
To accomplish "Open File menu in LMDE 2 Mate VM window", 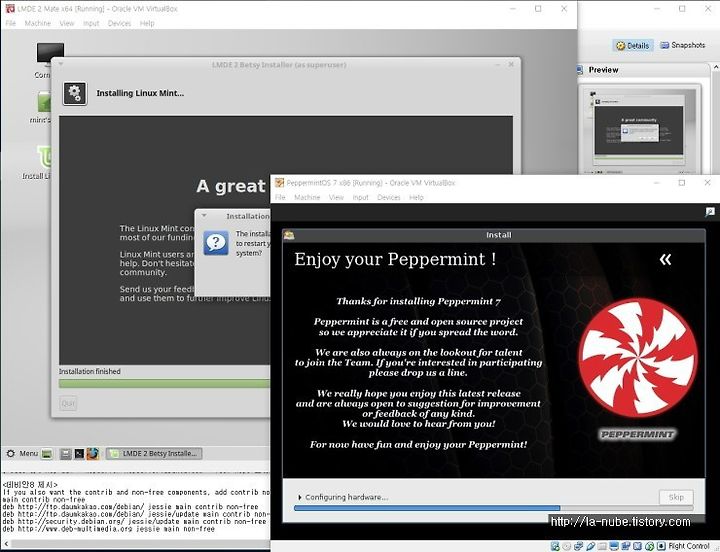I will [11, 23].
